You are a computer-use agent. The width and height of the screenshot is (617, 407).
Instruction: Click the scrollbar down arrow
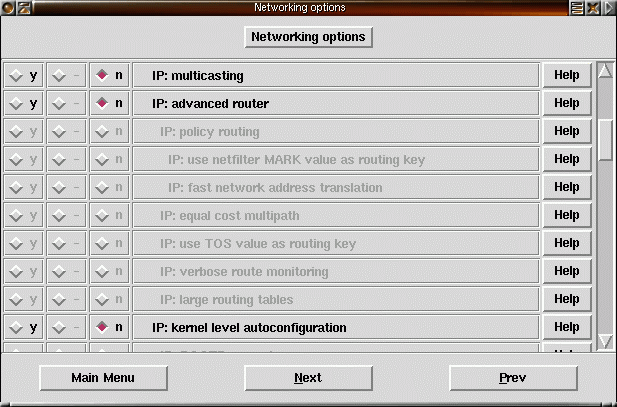[605, 341]
